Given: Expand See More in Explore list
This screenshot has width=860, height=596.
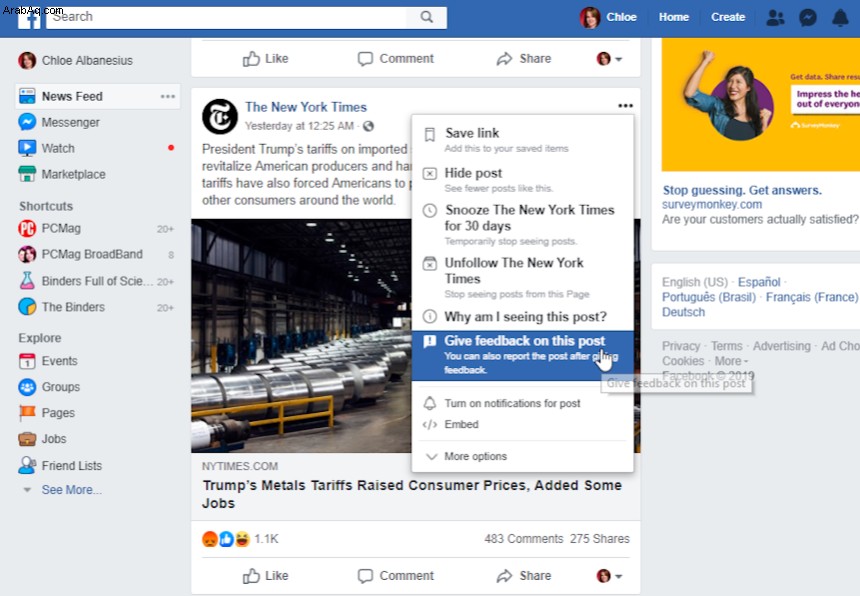Looking at the screenshot, I should click(x=71, y=490).
